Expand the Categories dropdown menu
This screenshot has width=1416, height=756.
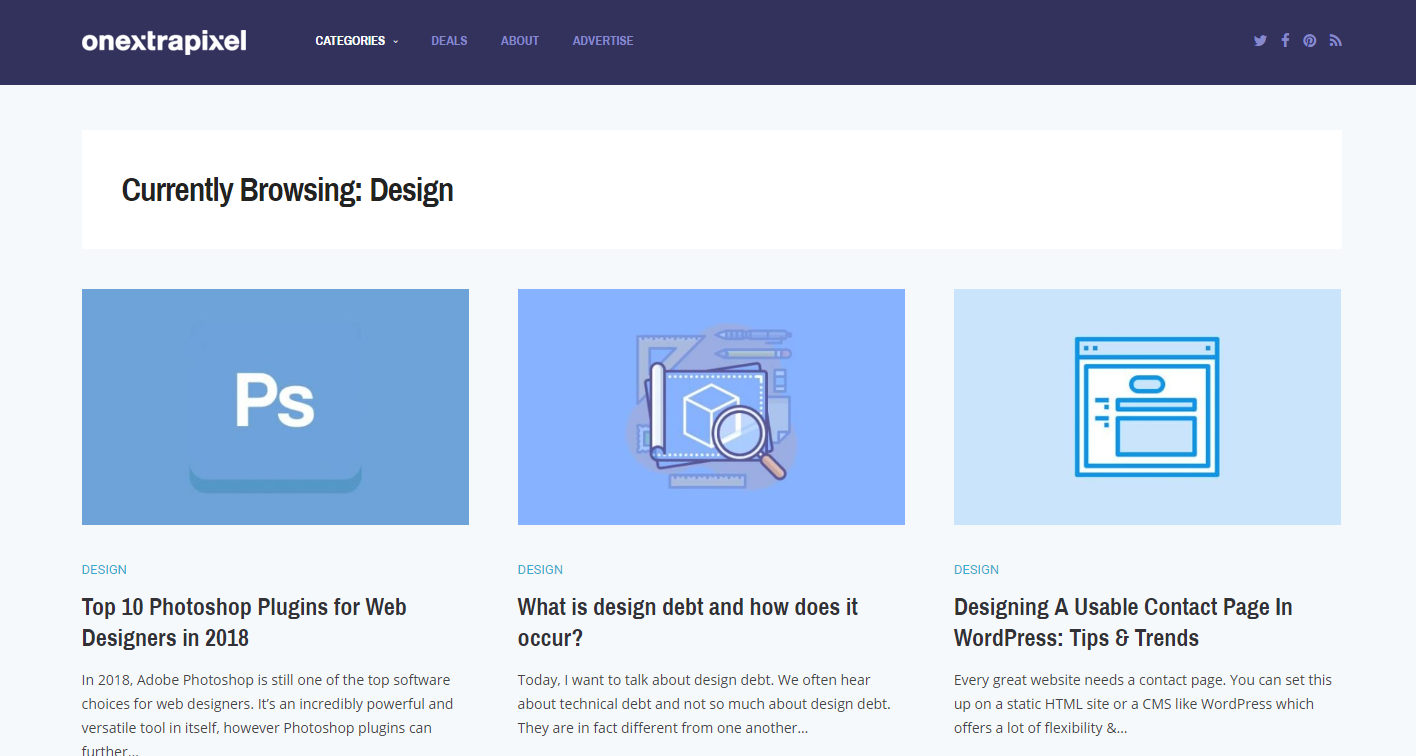[356, 41]
